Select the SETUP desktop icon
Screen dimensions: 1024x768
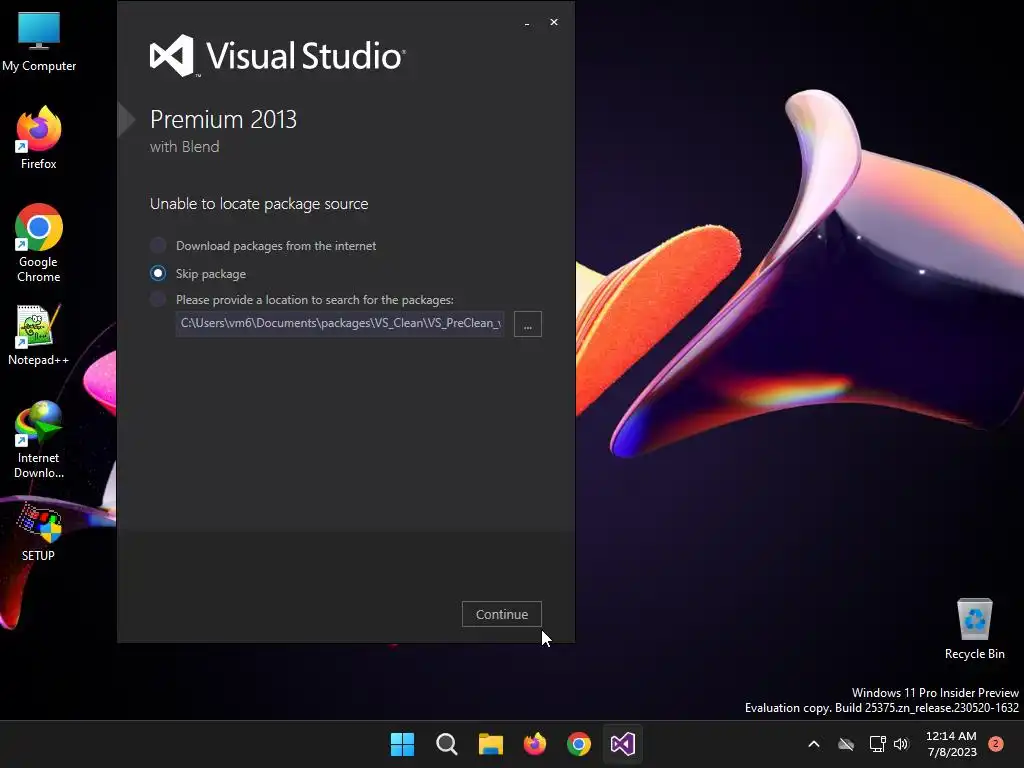pos(39,532)
